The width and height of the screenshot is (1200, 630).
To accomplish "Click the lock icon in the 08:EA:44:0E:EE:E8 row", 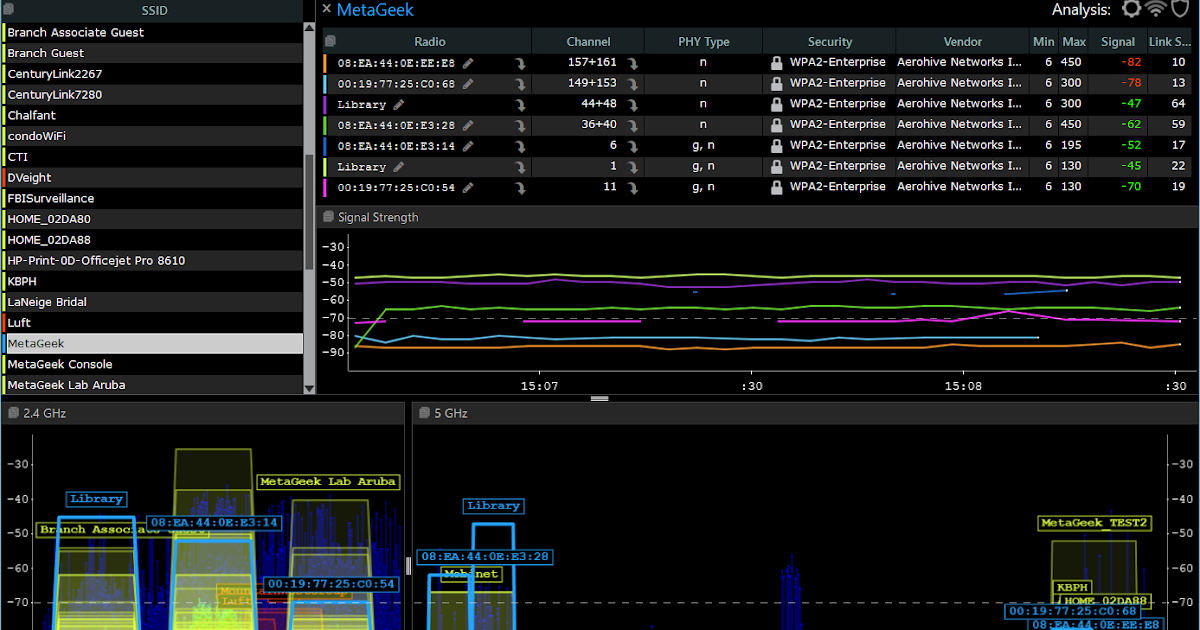I will (x=776, y=62).
